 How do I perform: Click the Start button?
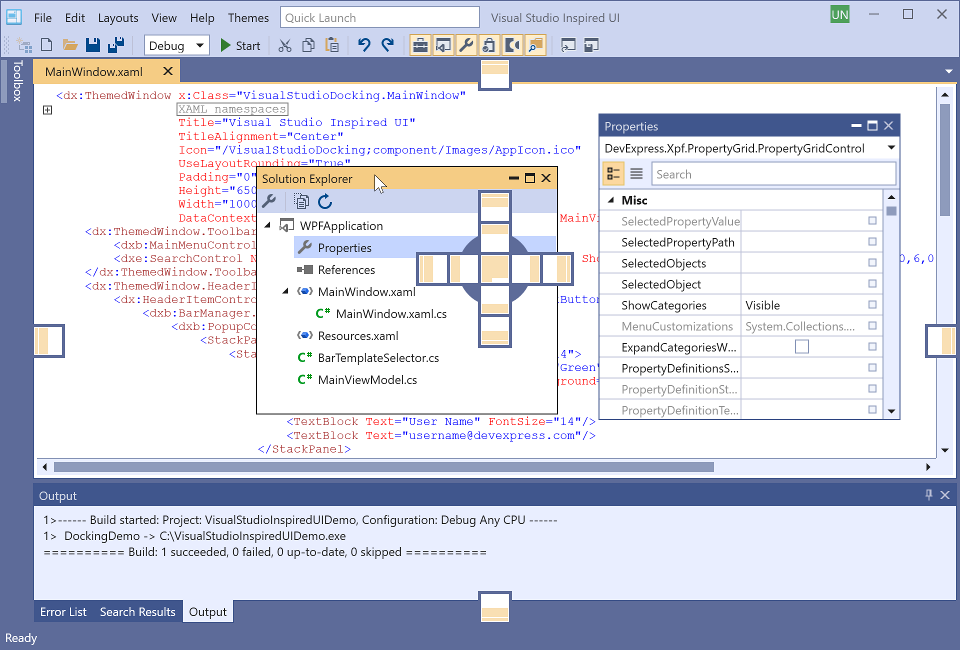tap(240, 45)
